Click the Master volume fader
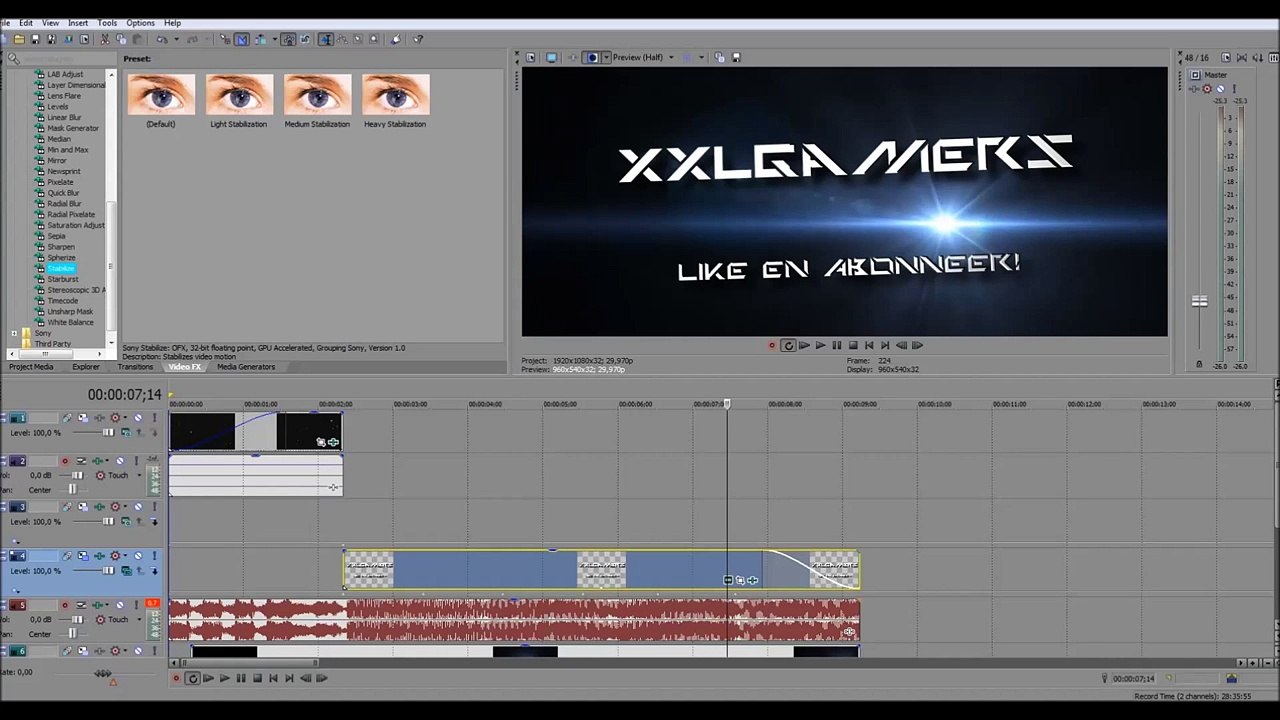1280x720 pixels. coord(1199,301)
